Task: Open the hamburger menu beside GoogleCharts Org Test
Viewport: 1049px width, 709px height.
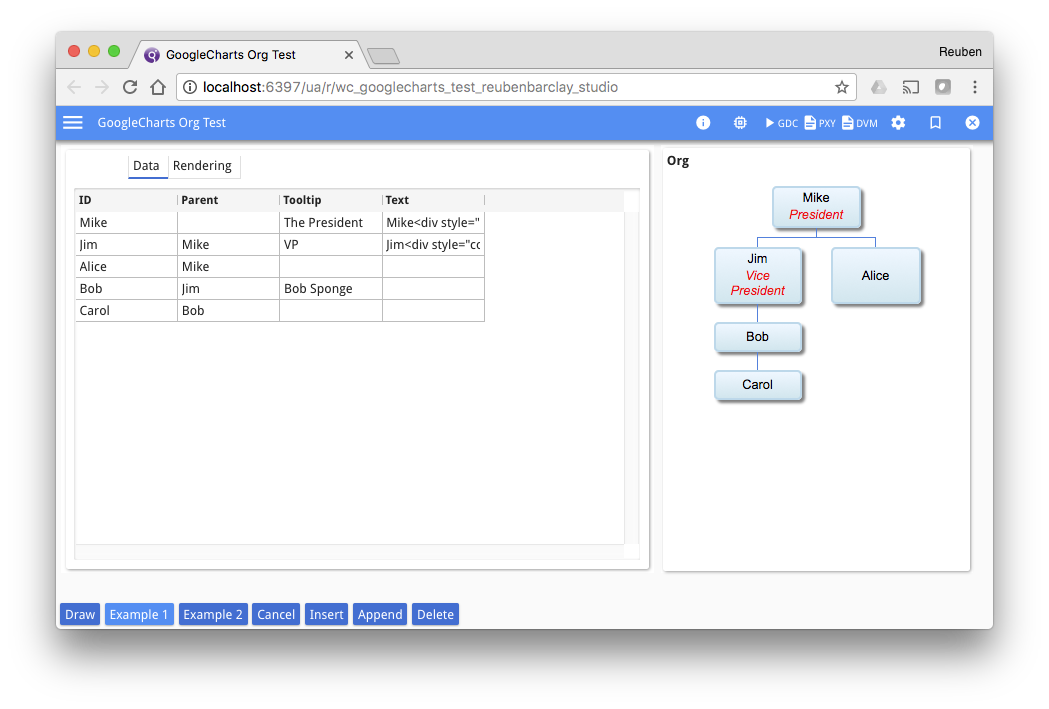Action: 72,122
